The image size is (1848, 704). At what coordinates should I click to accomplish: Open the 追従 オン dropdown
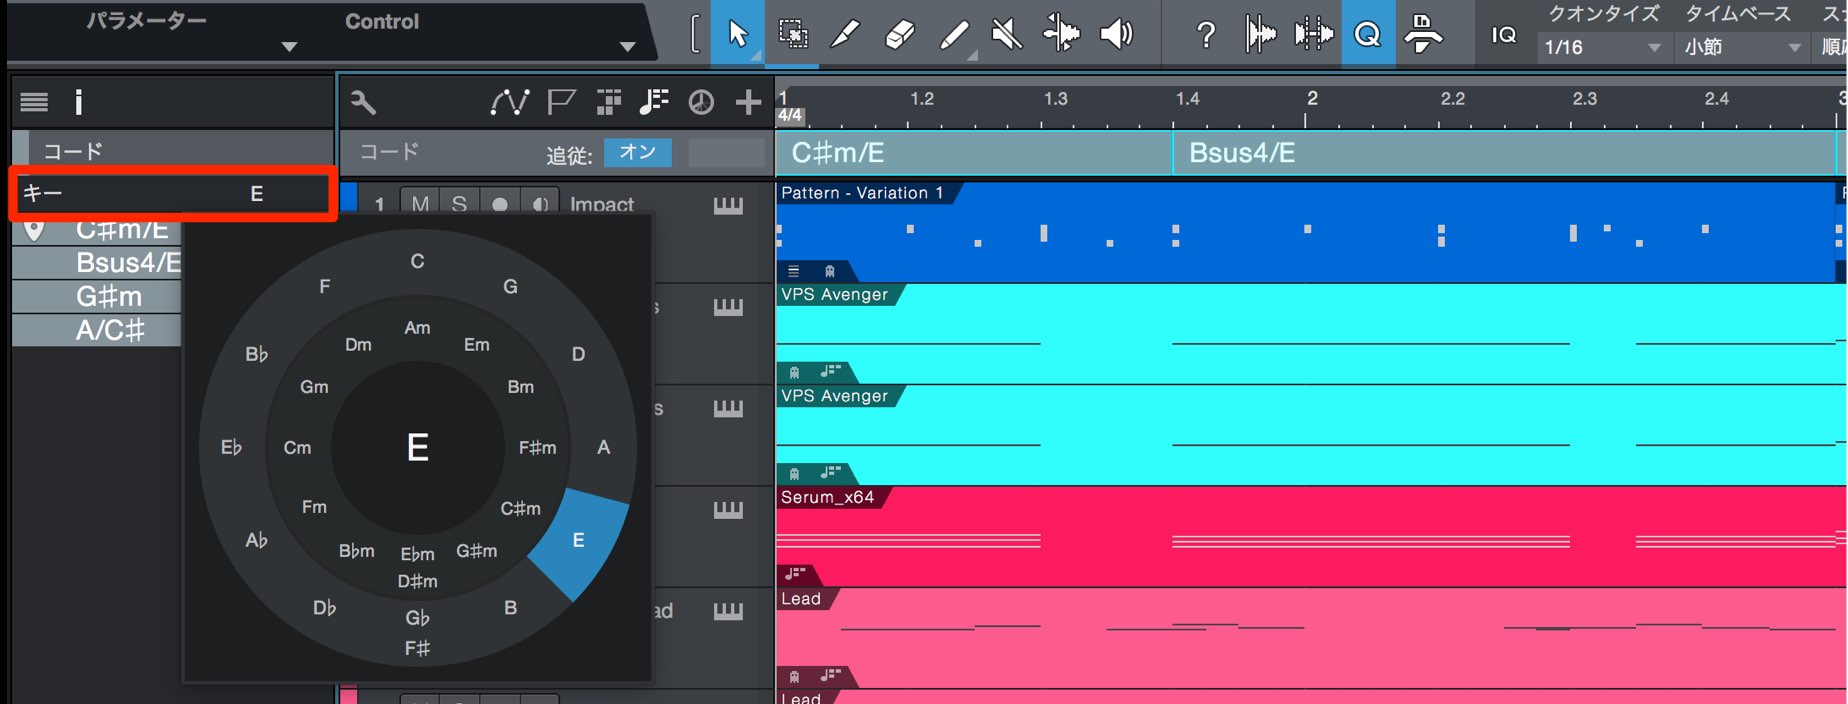pyautogui.click(x=638, y=153)
